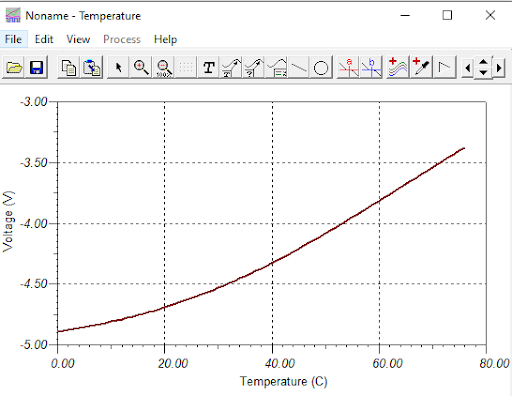
Task: Click the triangle flag marker icon
Action: click(444, 68)
